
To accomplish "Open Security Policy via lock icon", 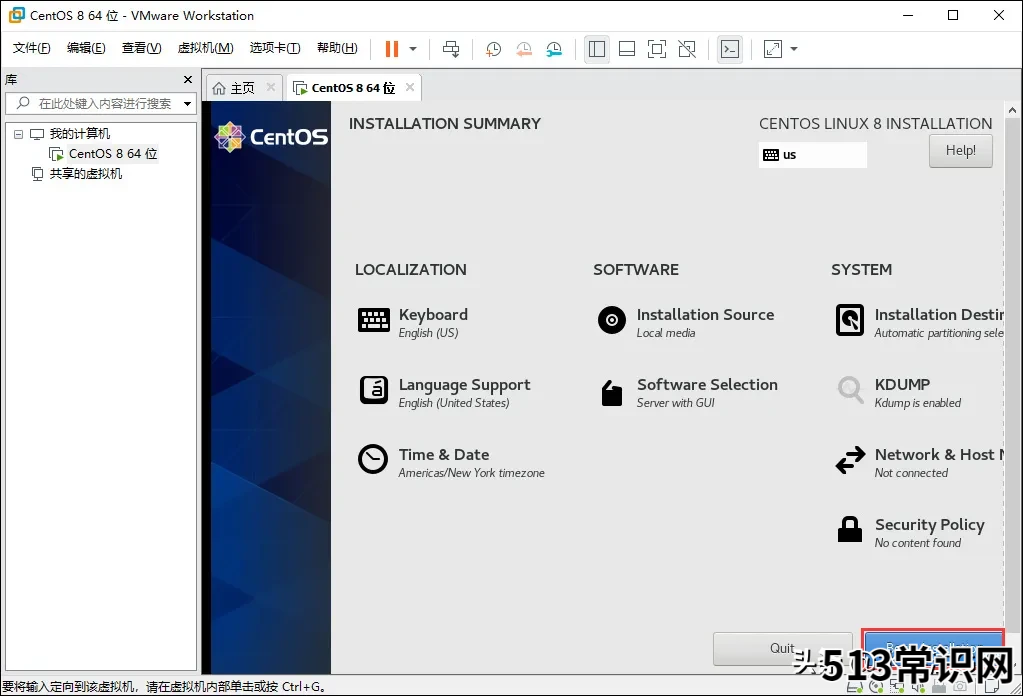I will click(849, 529).
